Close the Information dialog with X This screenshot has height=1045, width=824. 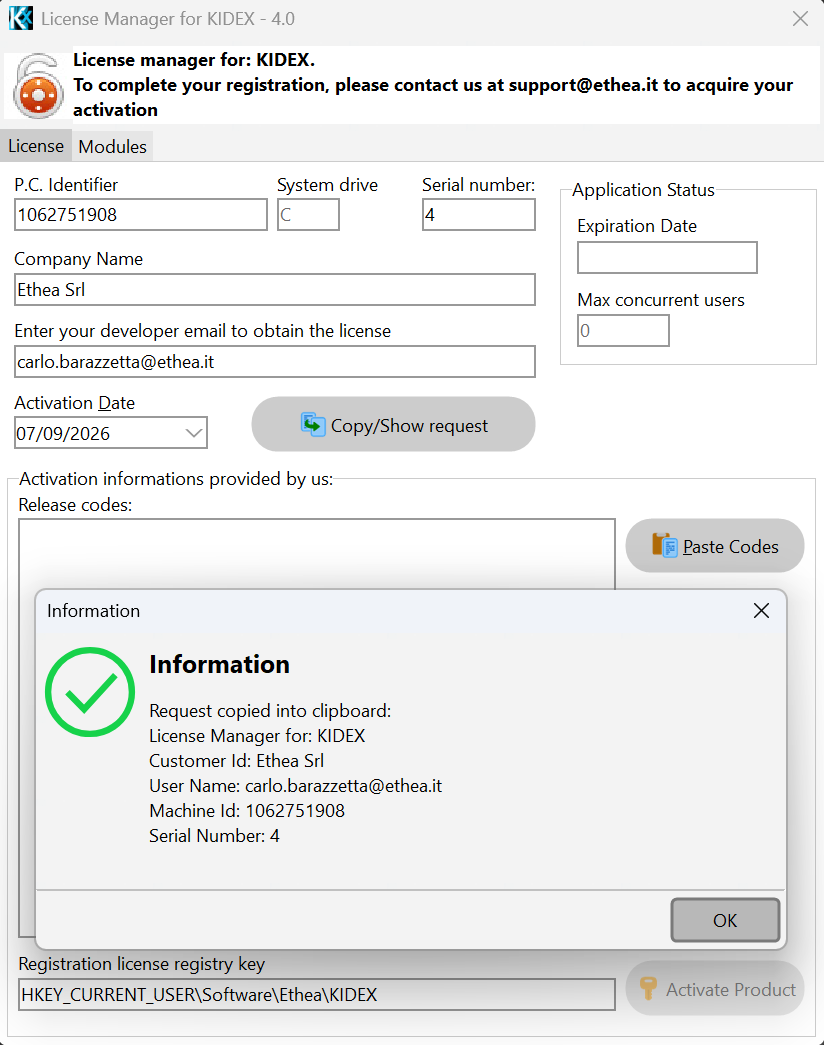761,610
